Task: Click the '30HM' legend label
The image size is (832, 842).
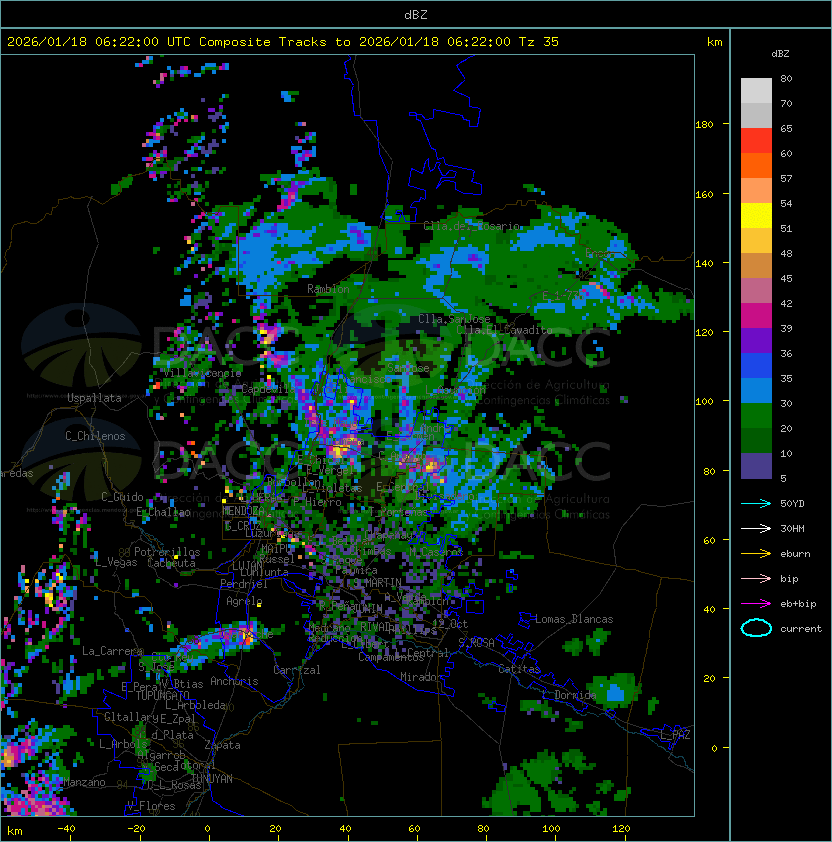Action: tap(792, 528)
